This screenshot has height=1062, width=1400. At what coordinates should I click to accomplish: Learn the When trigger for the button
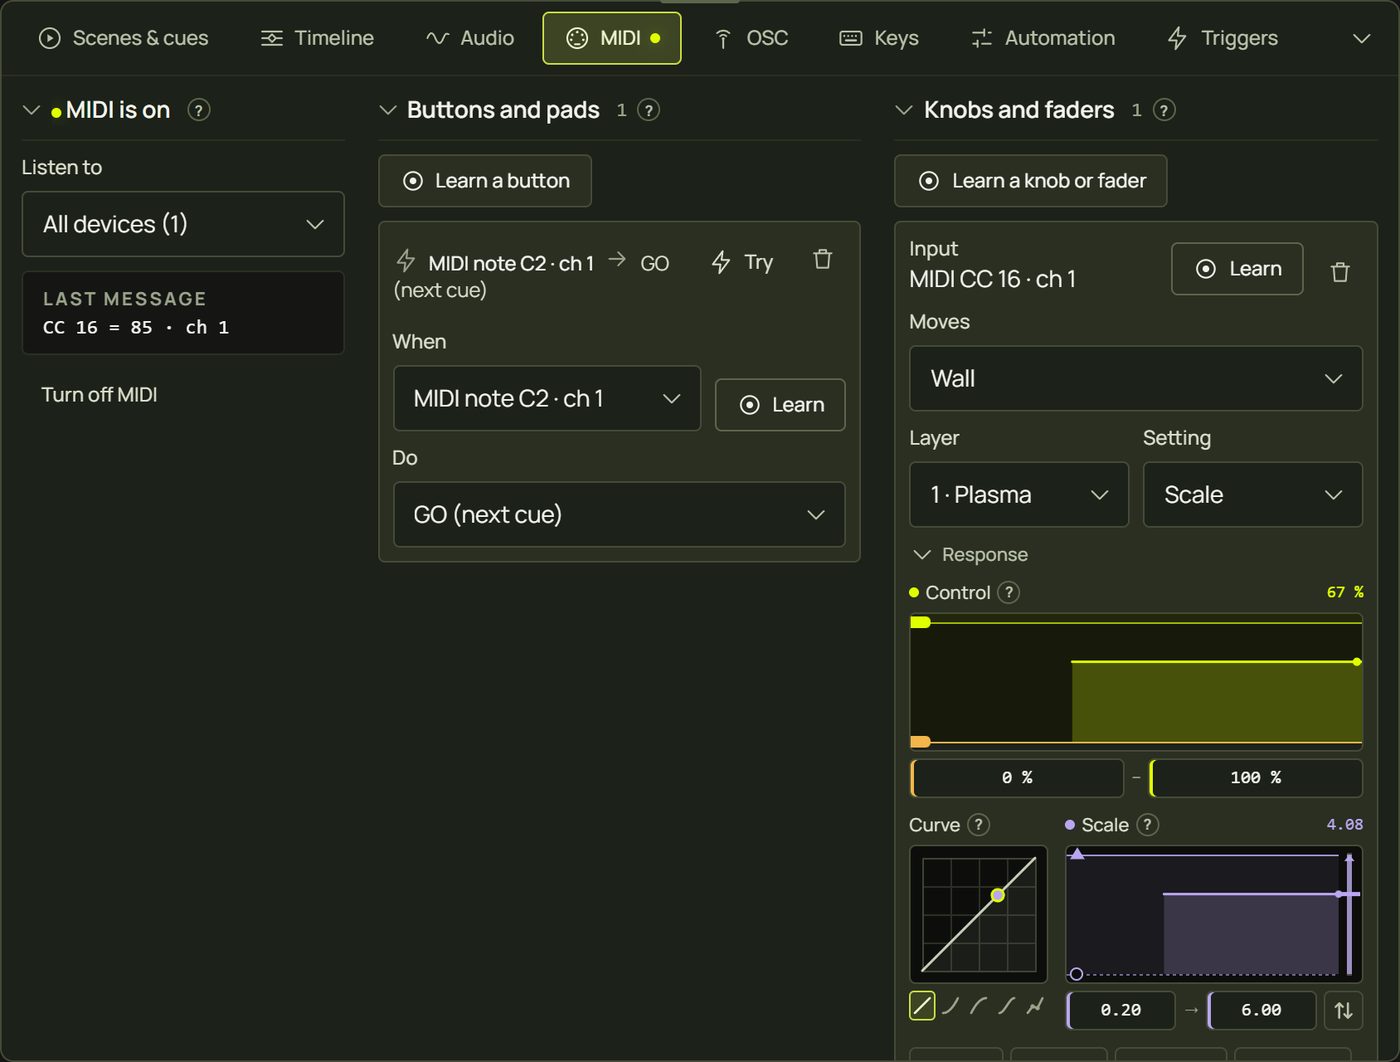780,405
